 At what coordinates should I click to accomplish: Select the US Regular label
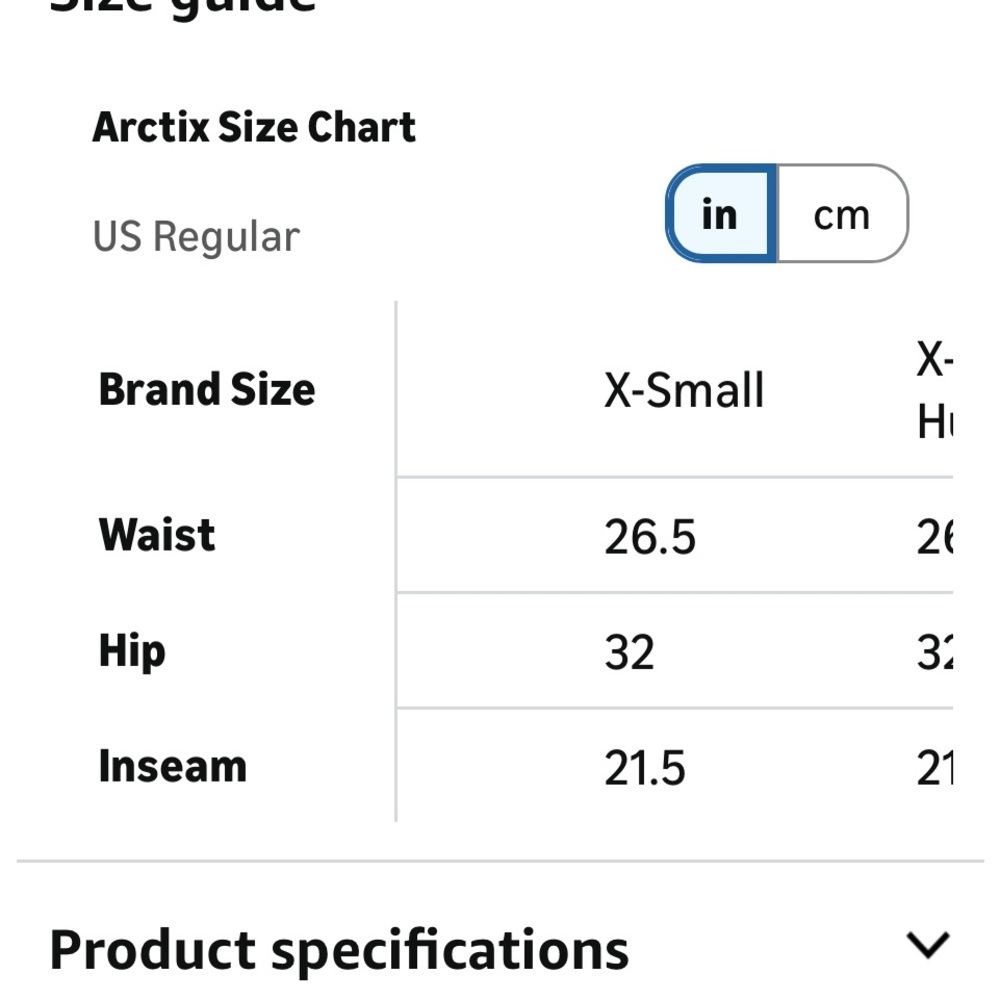click(196, 236)
